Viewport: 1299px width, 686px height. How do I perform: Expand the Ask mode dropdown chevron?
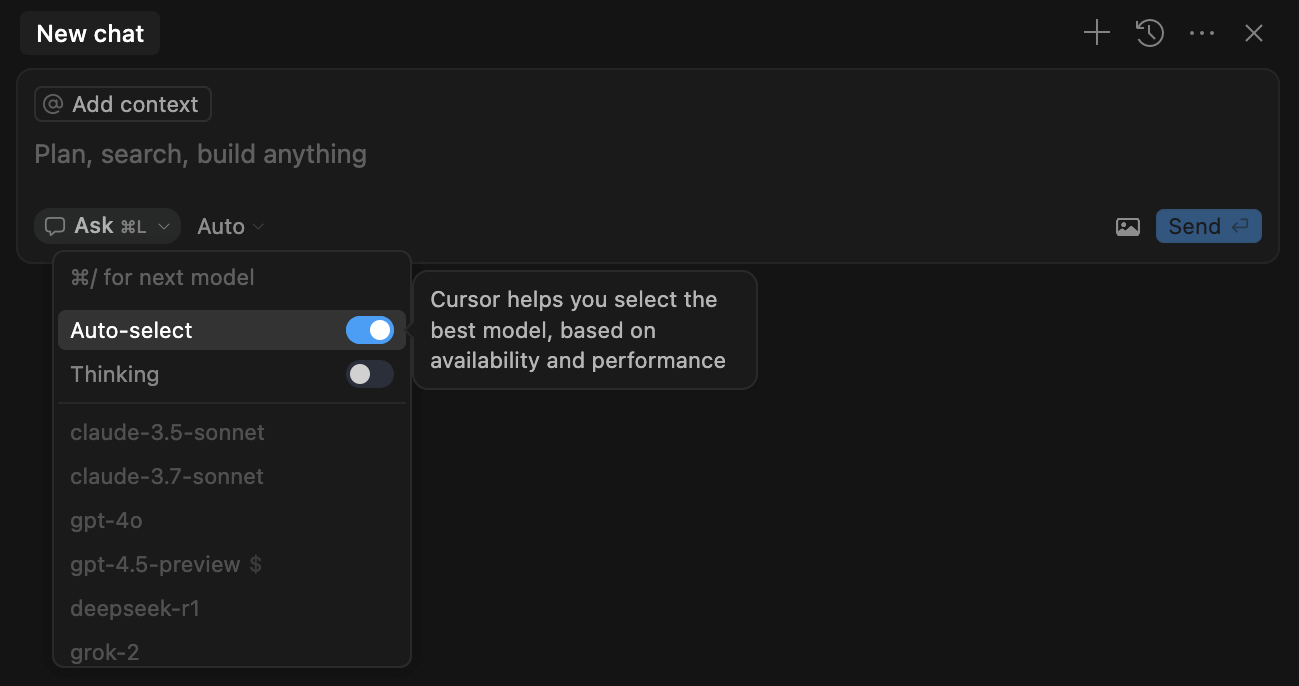(x=164, y=227)
